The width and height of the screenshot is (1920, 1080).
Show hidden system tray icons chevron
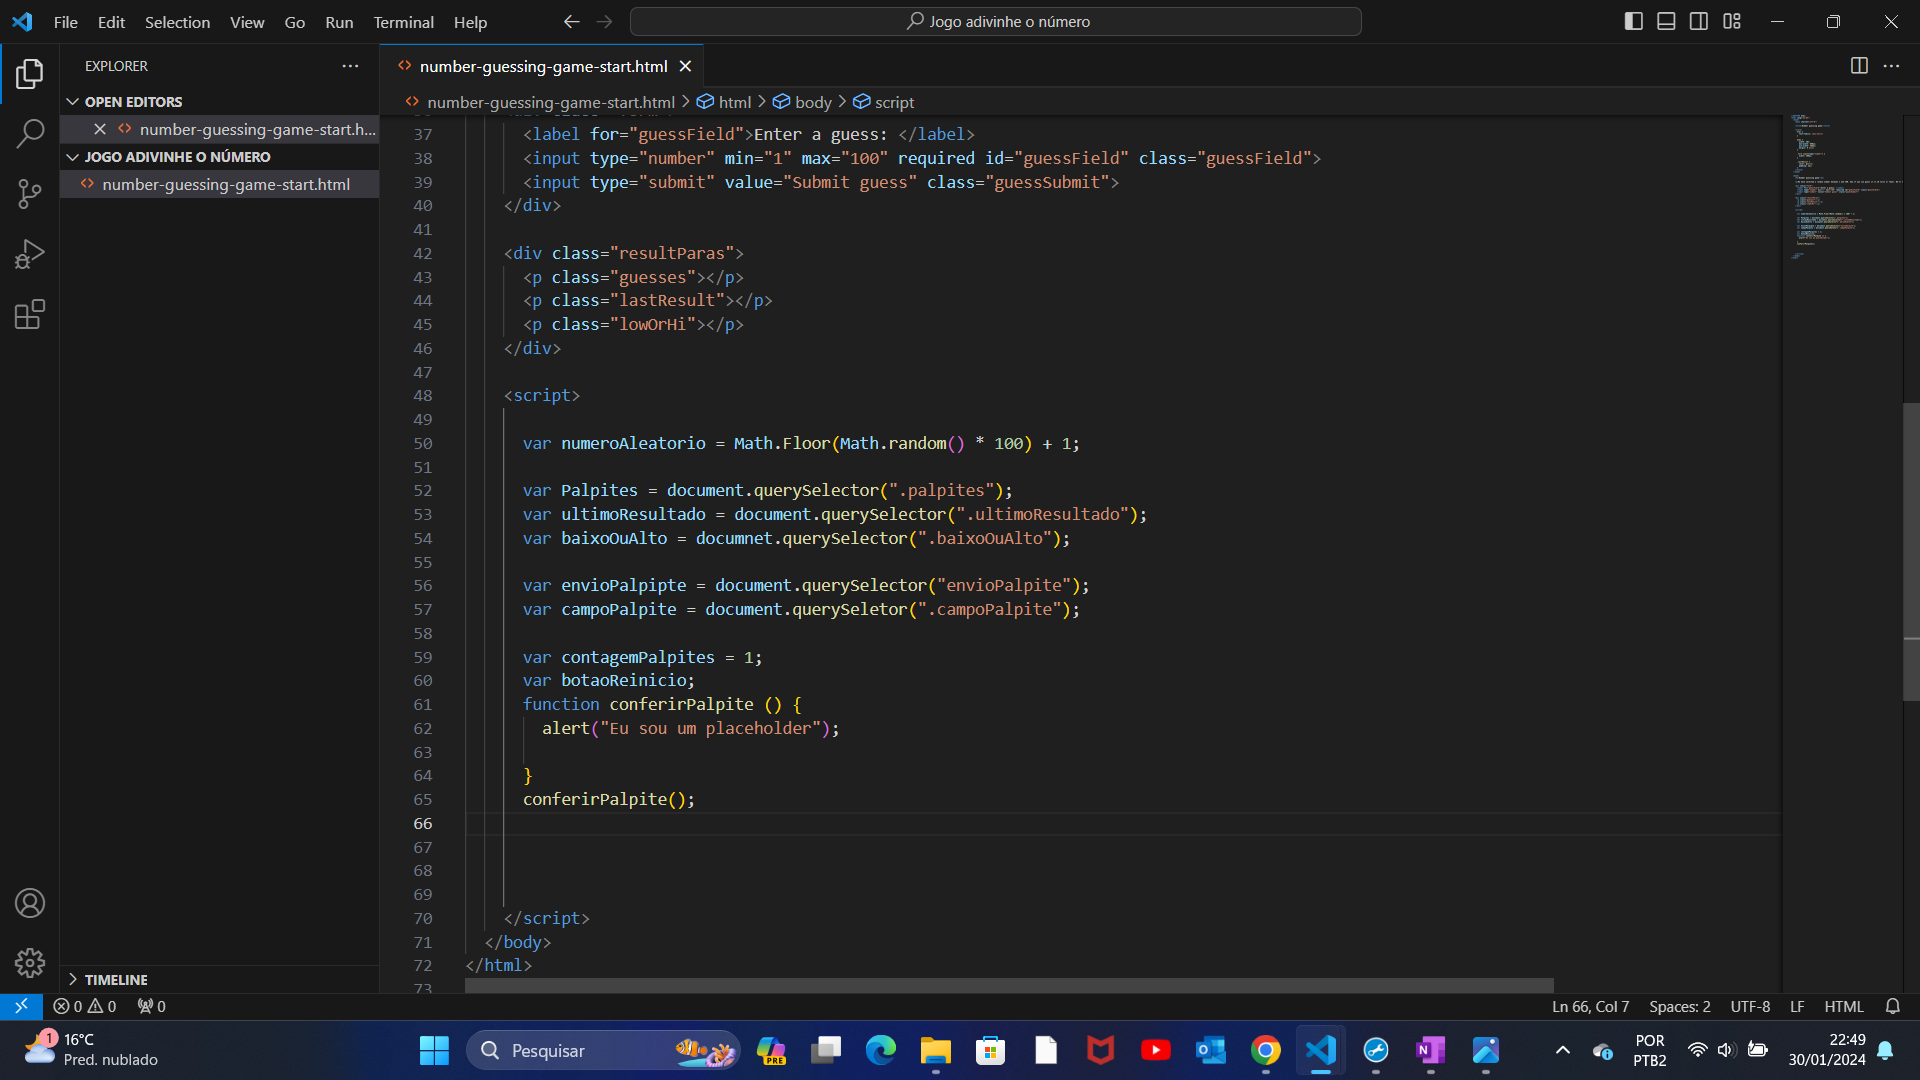(x=1562, y=1050)
